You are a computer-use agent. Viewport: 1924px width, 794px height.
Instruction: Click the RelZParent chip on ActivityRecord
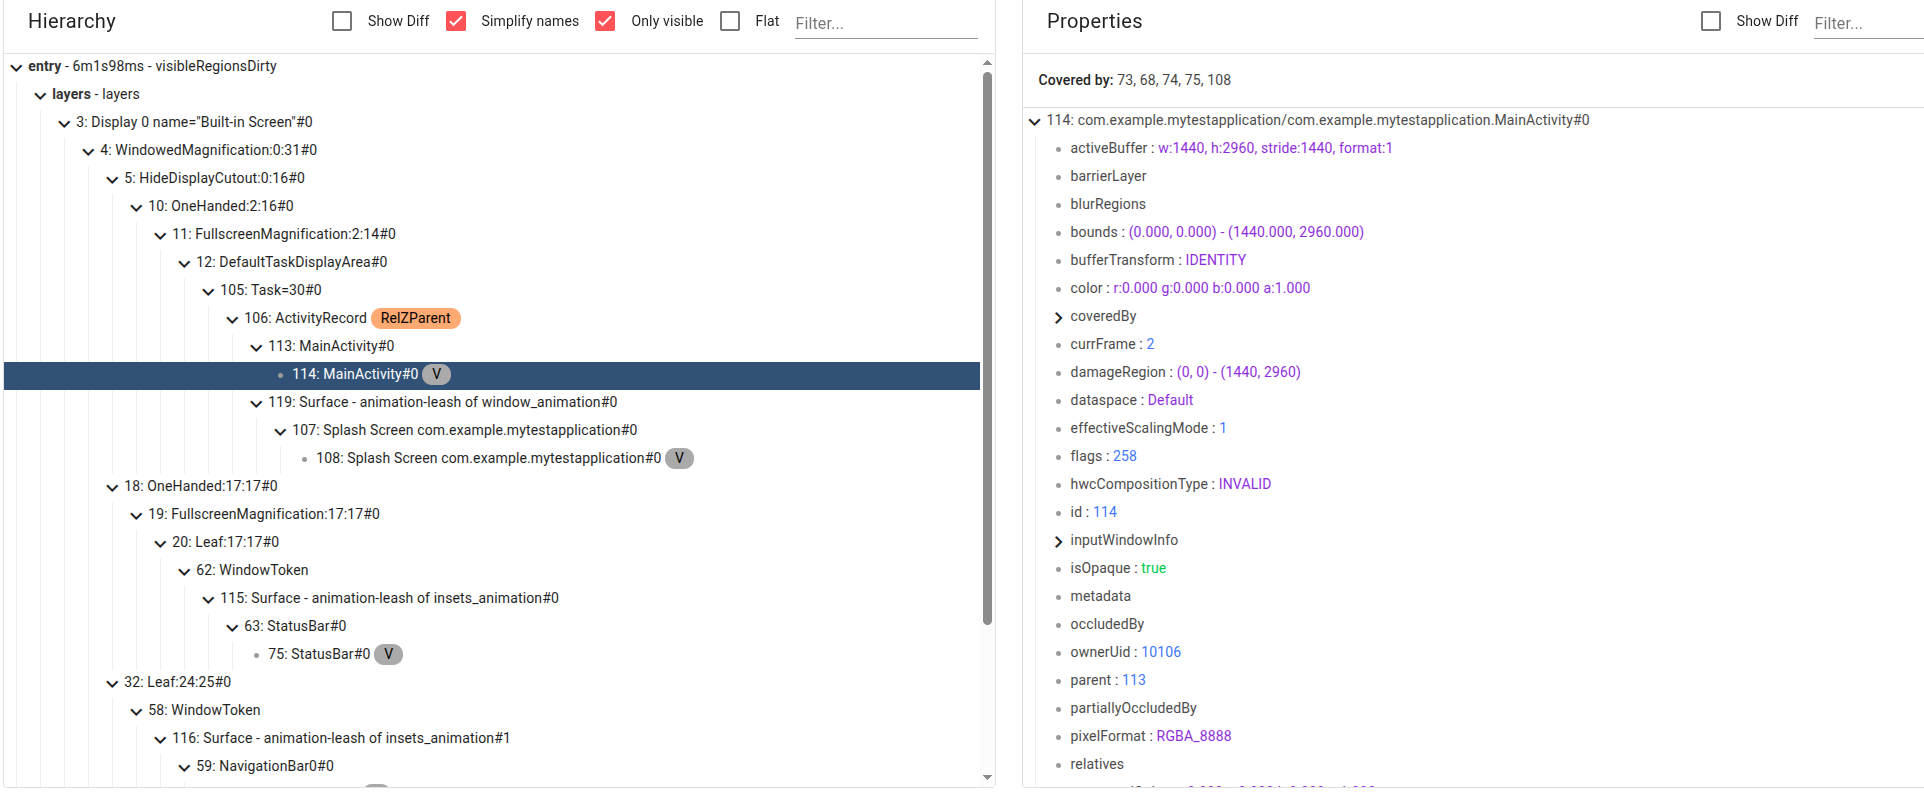(415, 318)
